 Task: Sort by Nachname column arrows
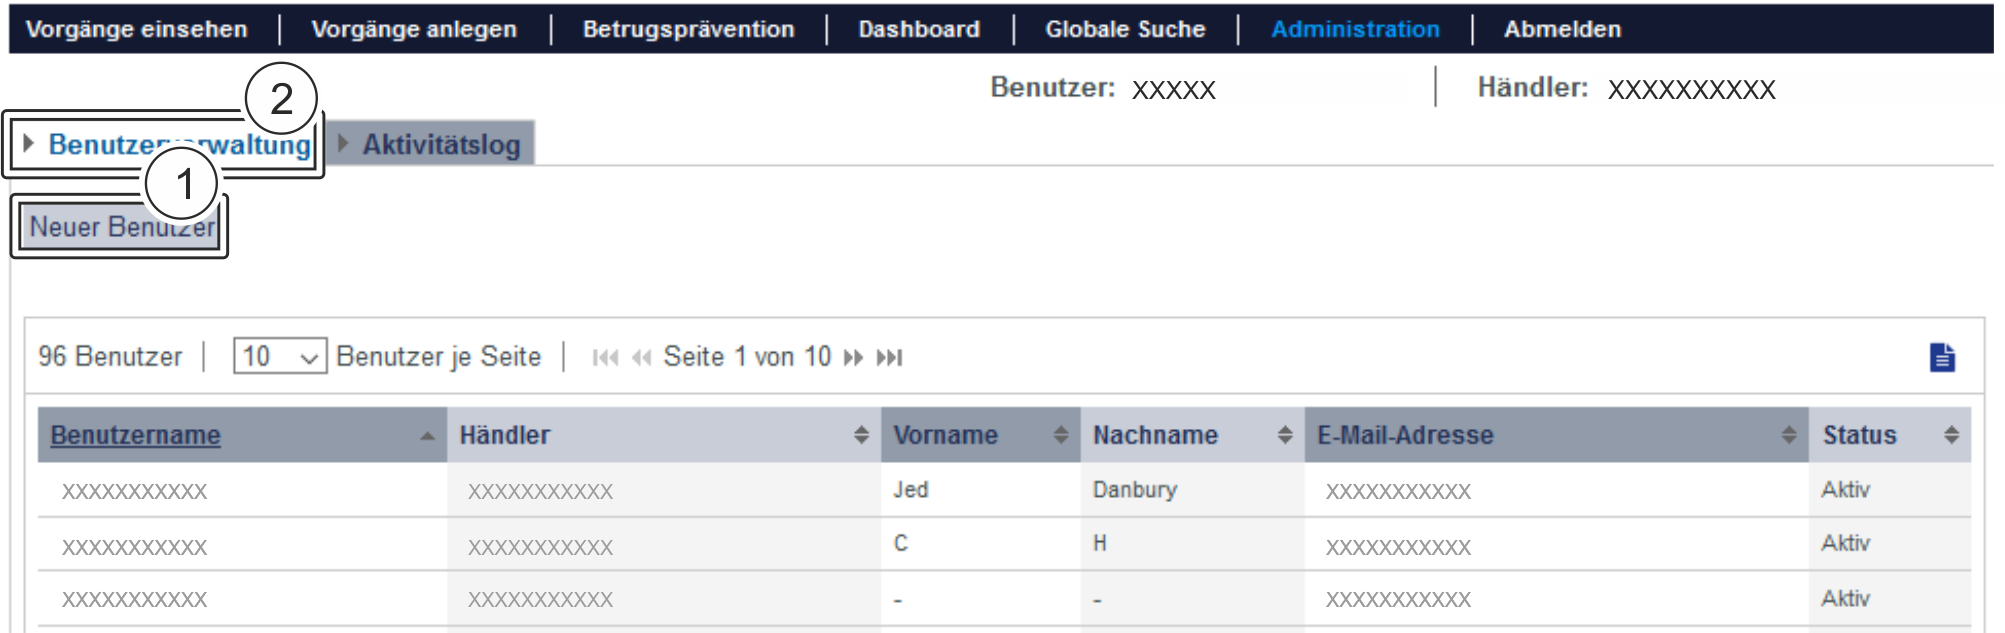(x=1285, y=435)
